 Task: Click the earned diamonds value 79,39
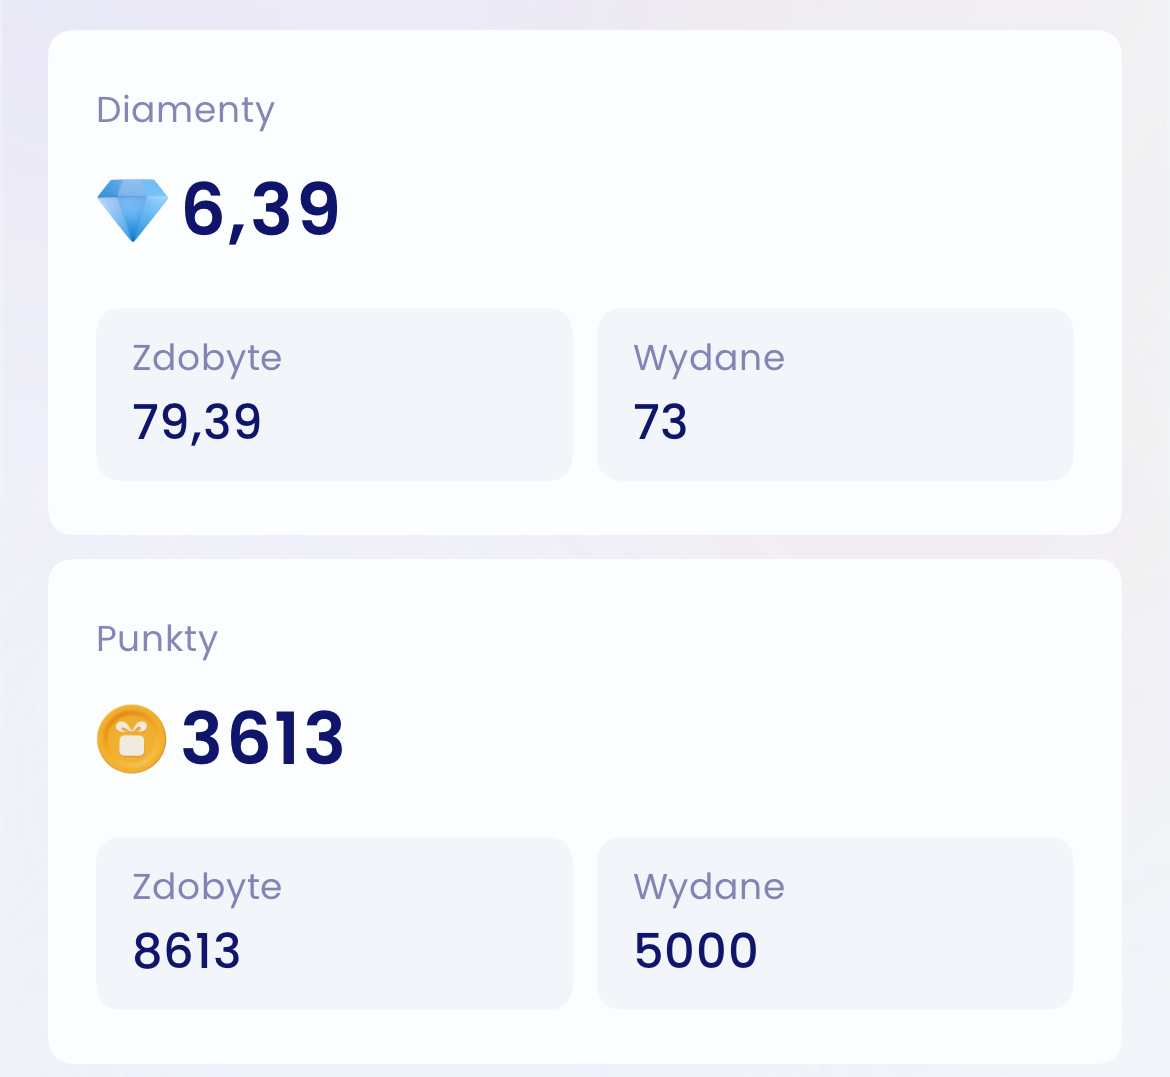pyautogui.click(x=197, y=422)
